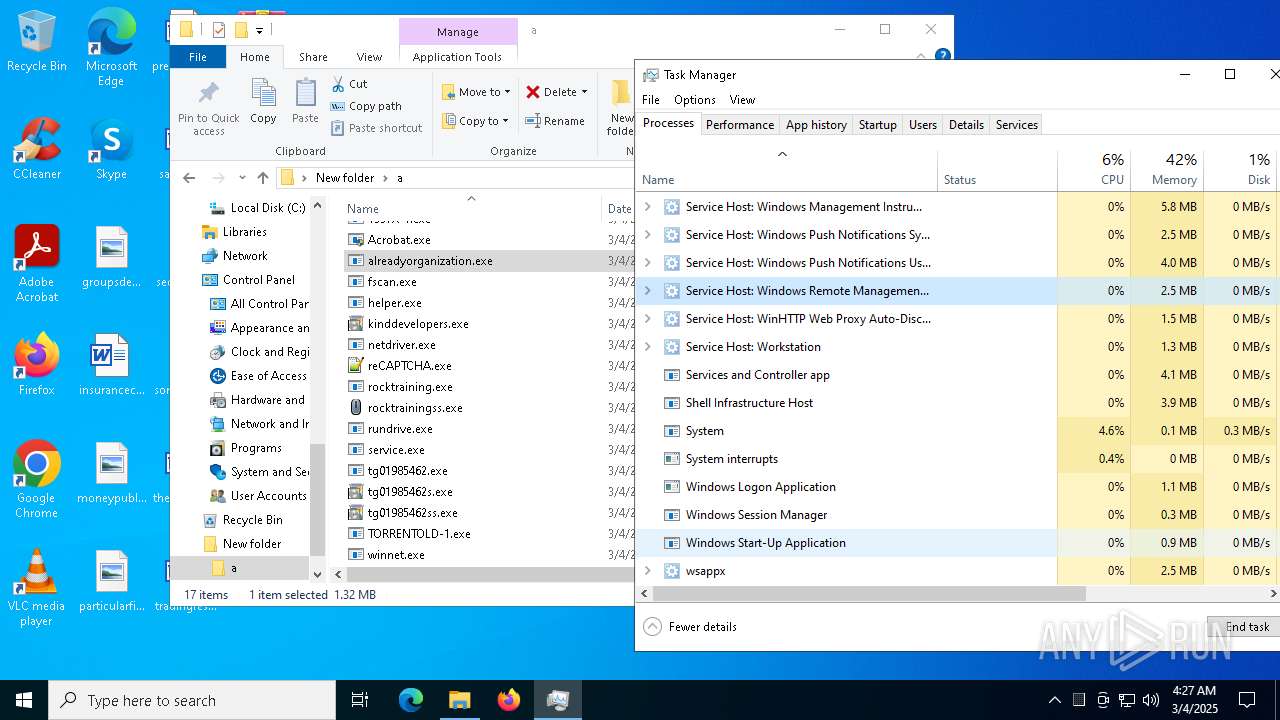Click the Firefox taskbar icon

[x=509, y=700]
